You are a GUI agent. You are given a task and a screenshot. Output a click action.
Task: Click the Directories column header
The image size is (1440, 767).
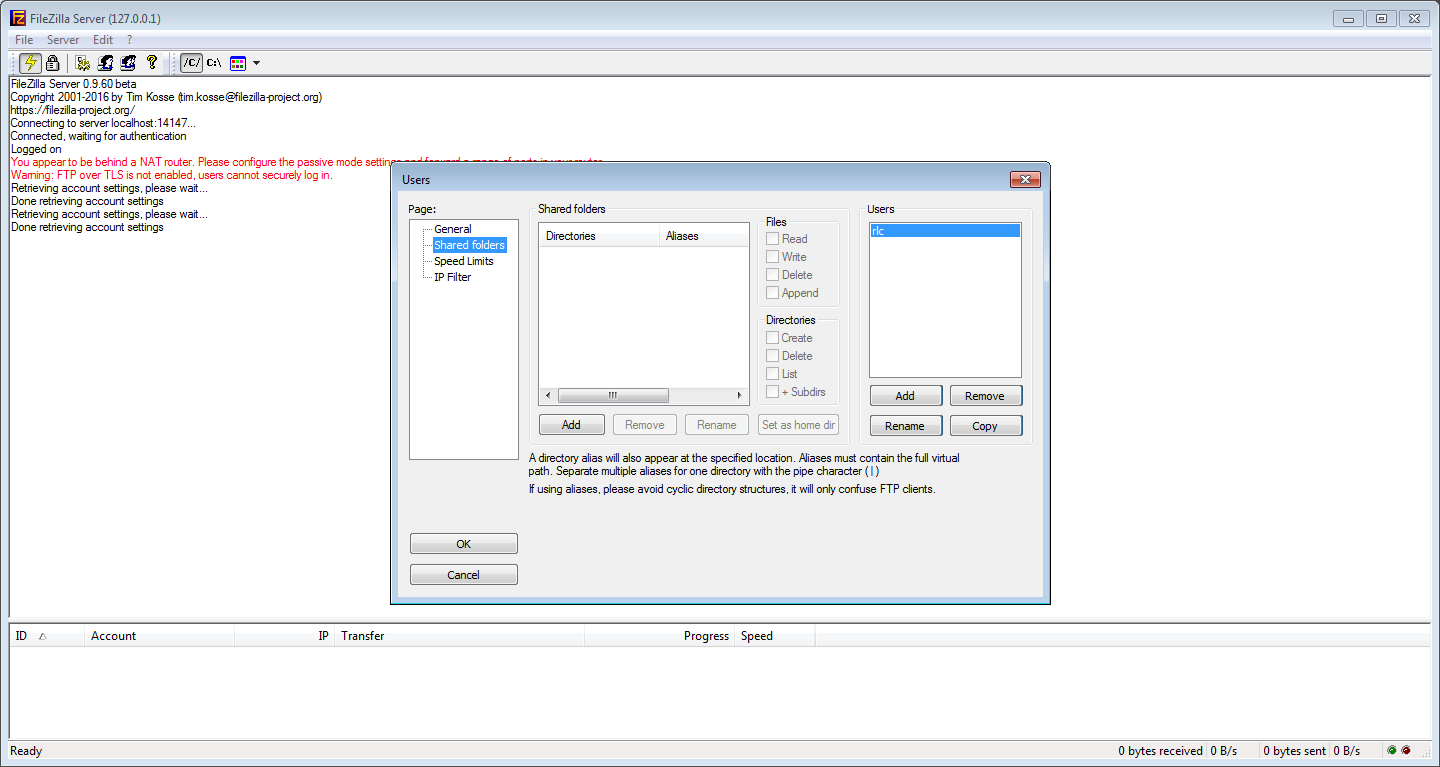(600, 236)
